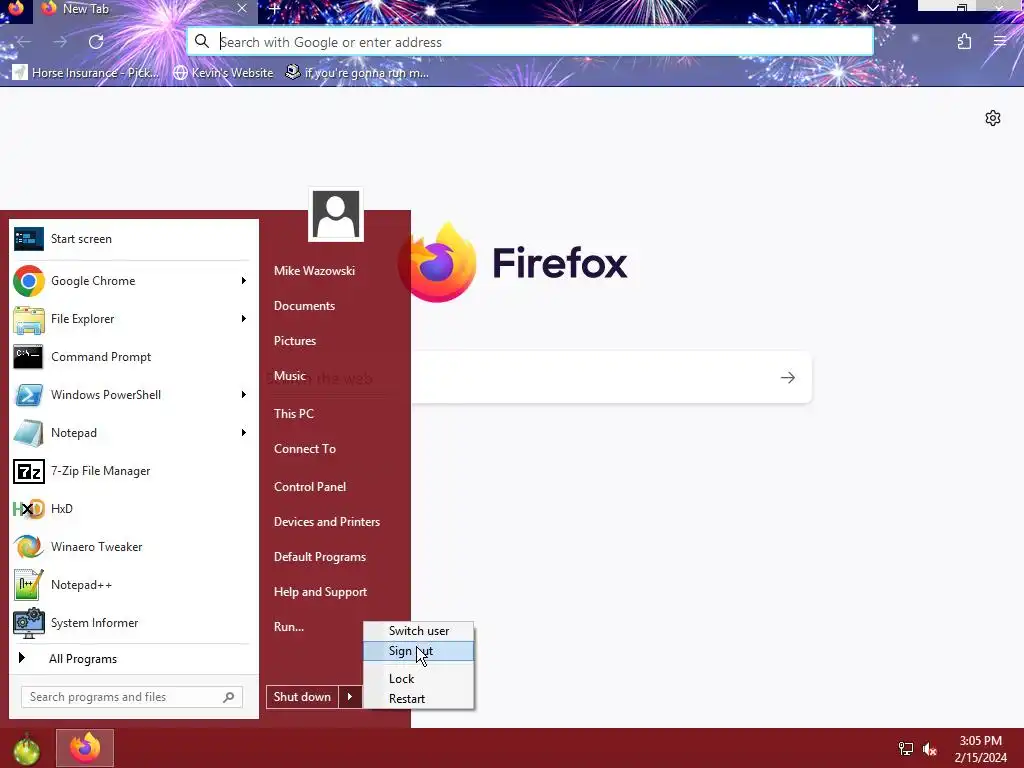The height and width of the screenshot is (768, 1024).
Task: Open Default Programs
Action: (320, 557)
